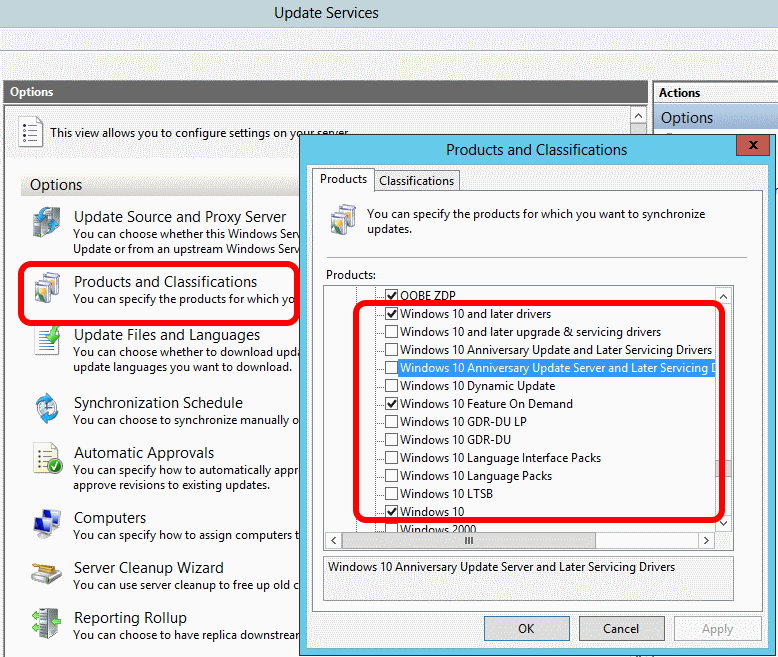
Task: Select the Products tab
Action: point(343,180)
